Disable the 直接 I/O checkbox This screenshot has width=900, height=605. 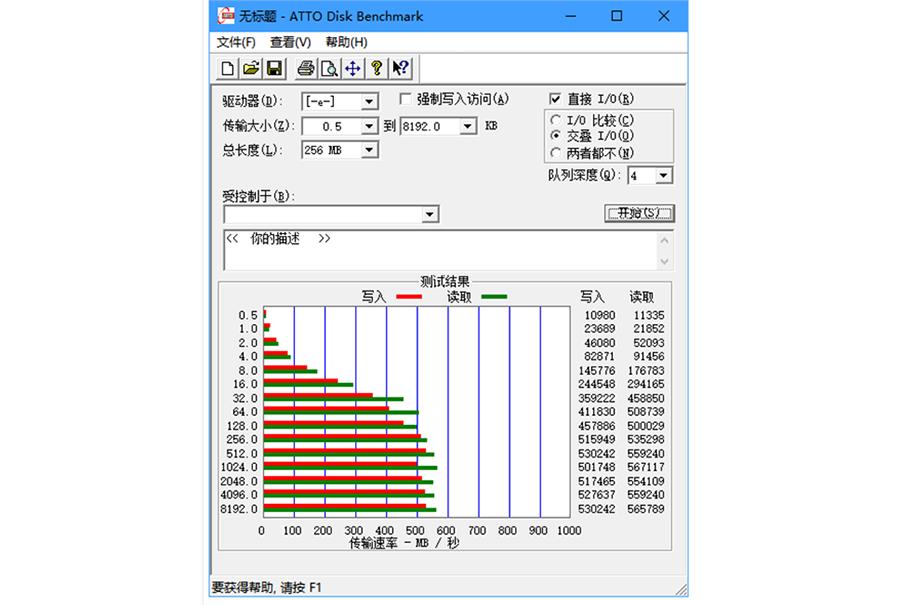[x=556, y=98]
